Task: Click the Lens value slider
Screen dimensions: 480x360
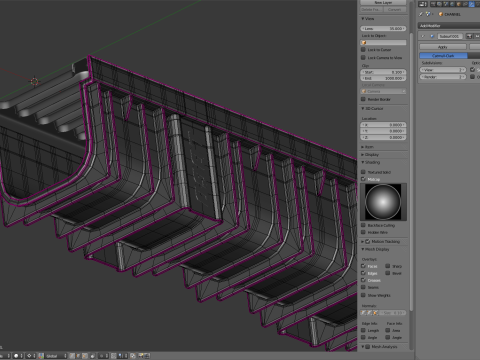Action: [x=383, y=29]
